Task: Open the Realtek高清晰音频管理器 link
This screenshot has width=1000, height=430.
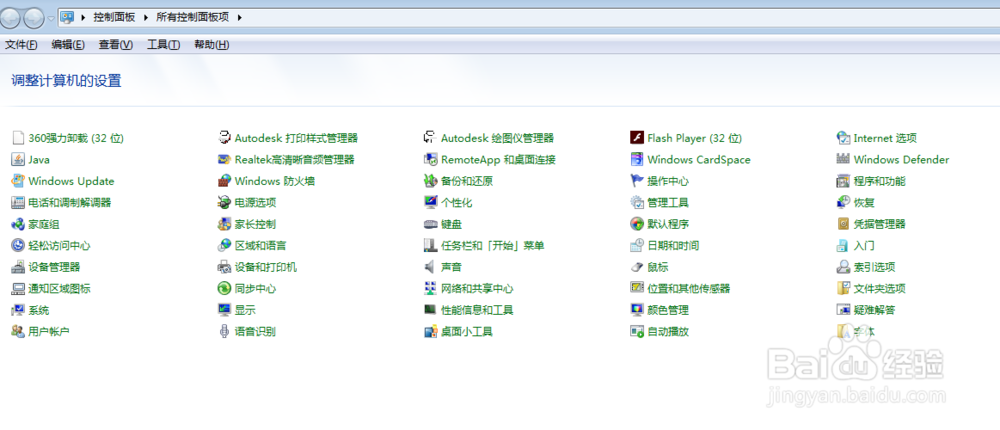Action: (295, 159)
